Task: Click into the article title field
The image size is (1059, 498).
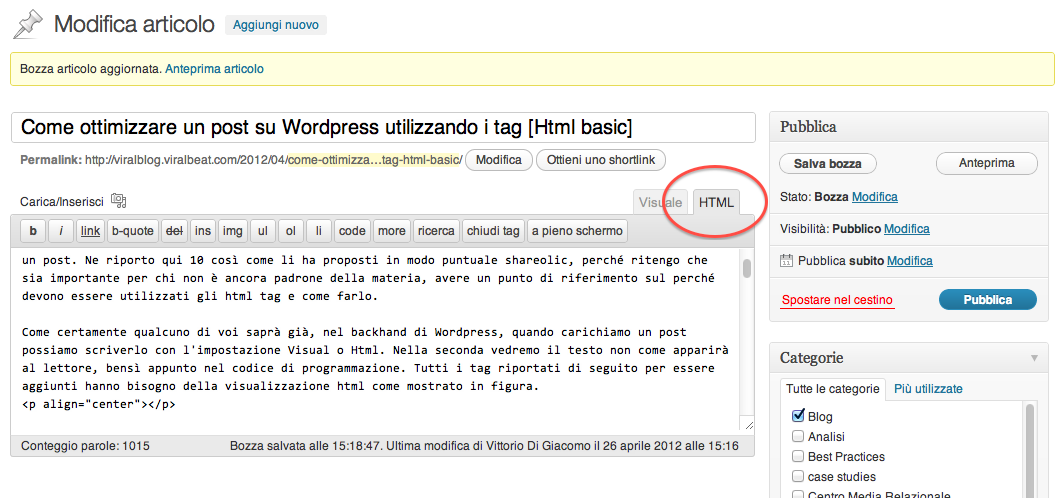Action: coord(383,128)
